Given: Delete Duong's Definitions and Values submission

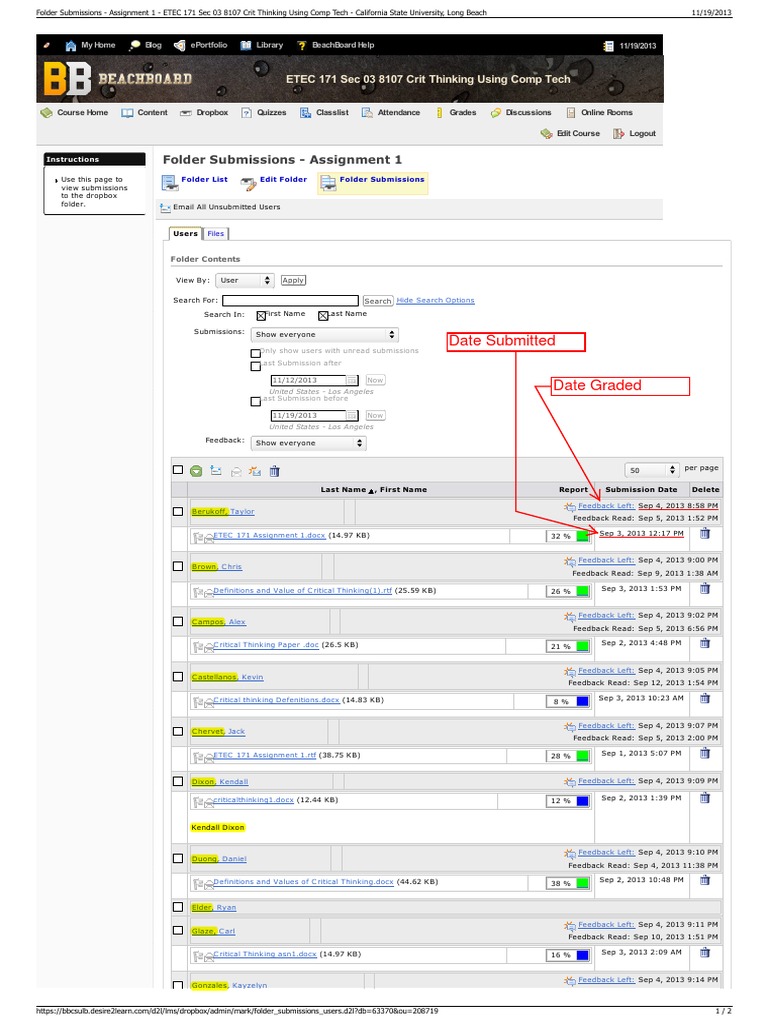Looking at the screenshot, I should tap(705, 880).
